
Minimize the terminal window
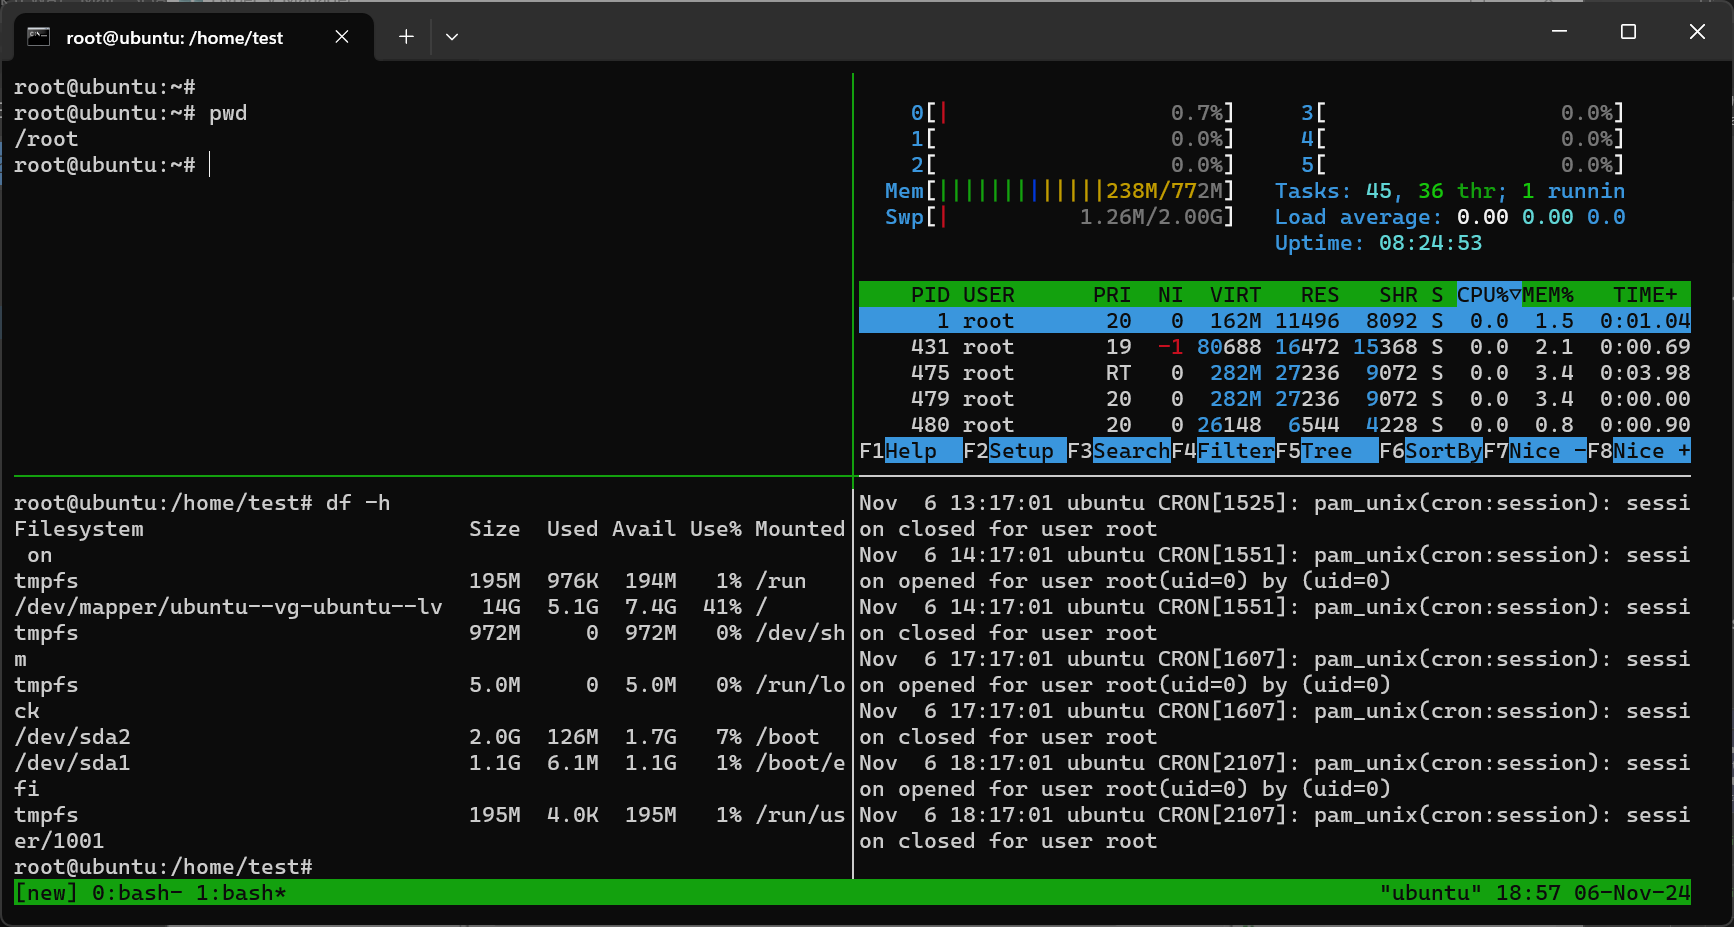point(1559,32)
